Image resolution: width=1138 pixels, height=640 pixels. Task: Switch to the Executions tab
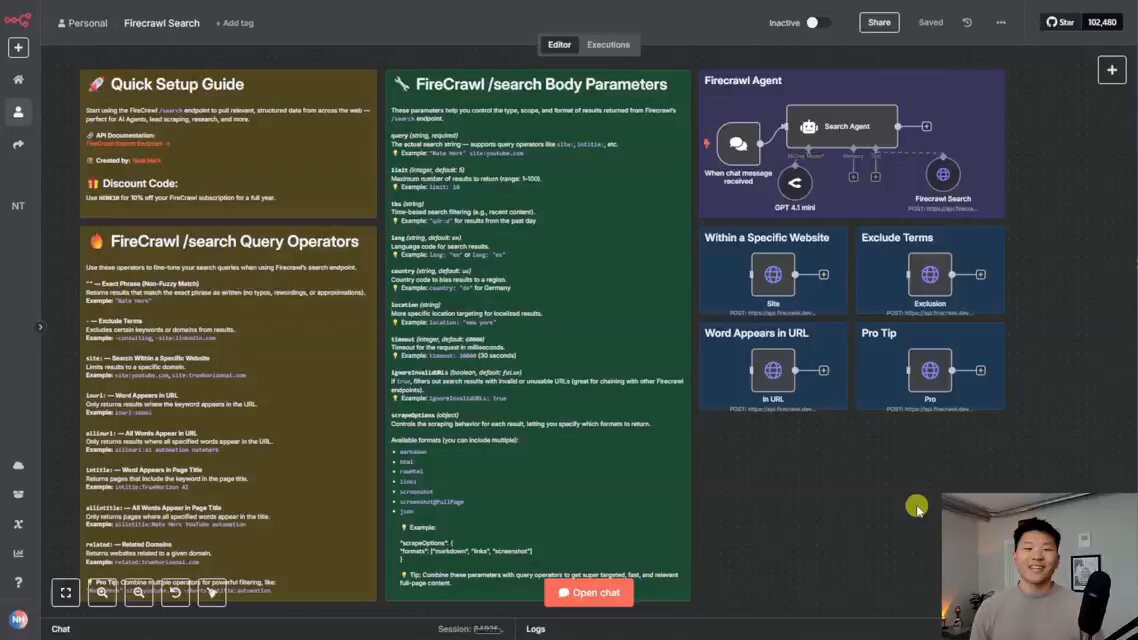pos(608,45)
